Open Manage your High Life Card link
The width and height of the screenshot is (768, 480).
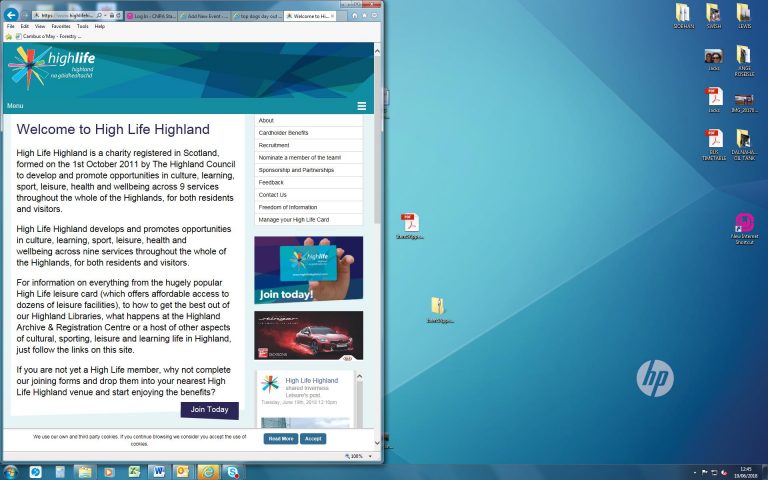click(x=309, y=220)
